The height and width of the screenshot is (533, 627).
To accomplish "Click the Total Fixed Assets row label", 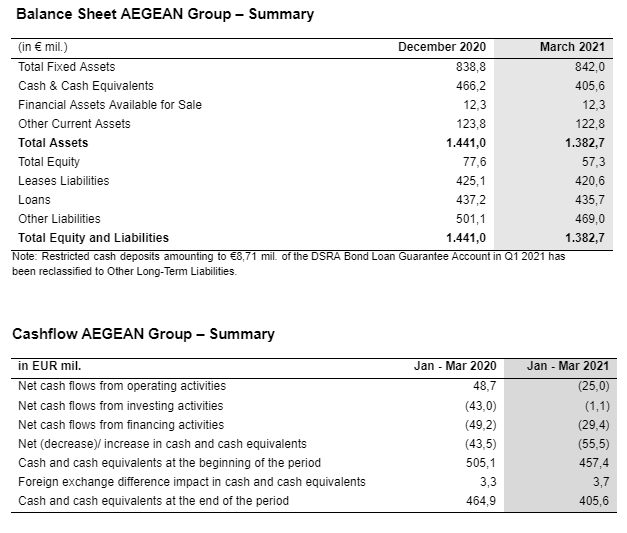I will [66, 66].
